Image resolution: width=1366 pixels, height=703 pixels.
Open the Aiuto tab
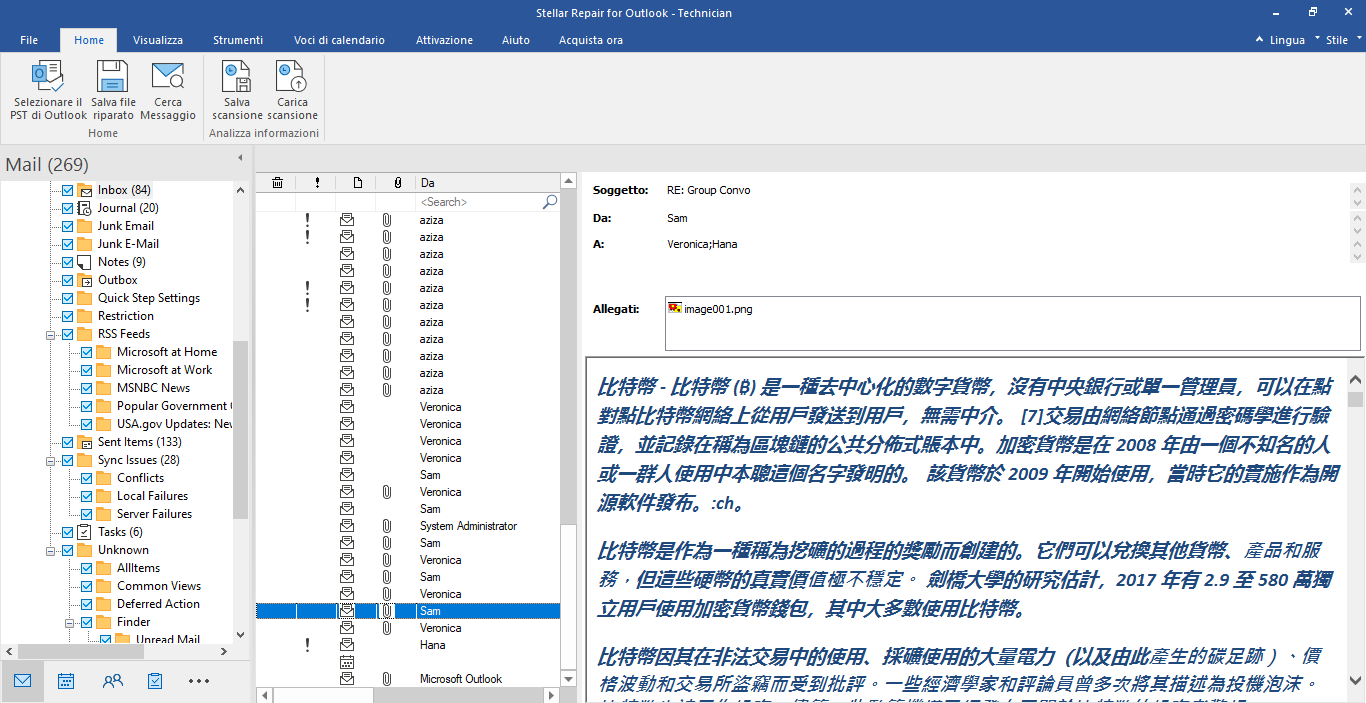[516, 40]
